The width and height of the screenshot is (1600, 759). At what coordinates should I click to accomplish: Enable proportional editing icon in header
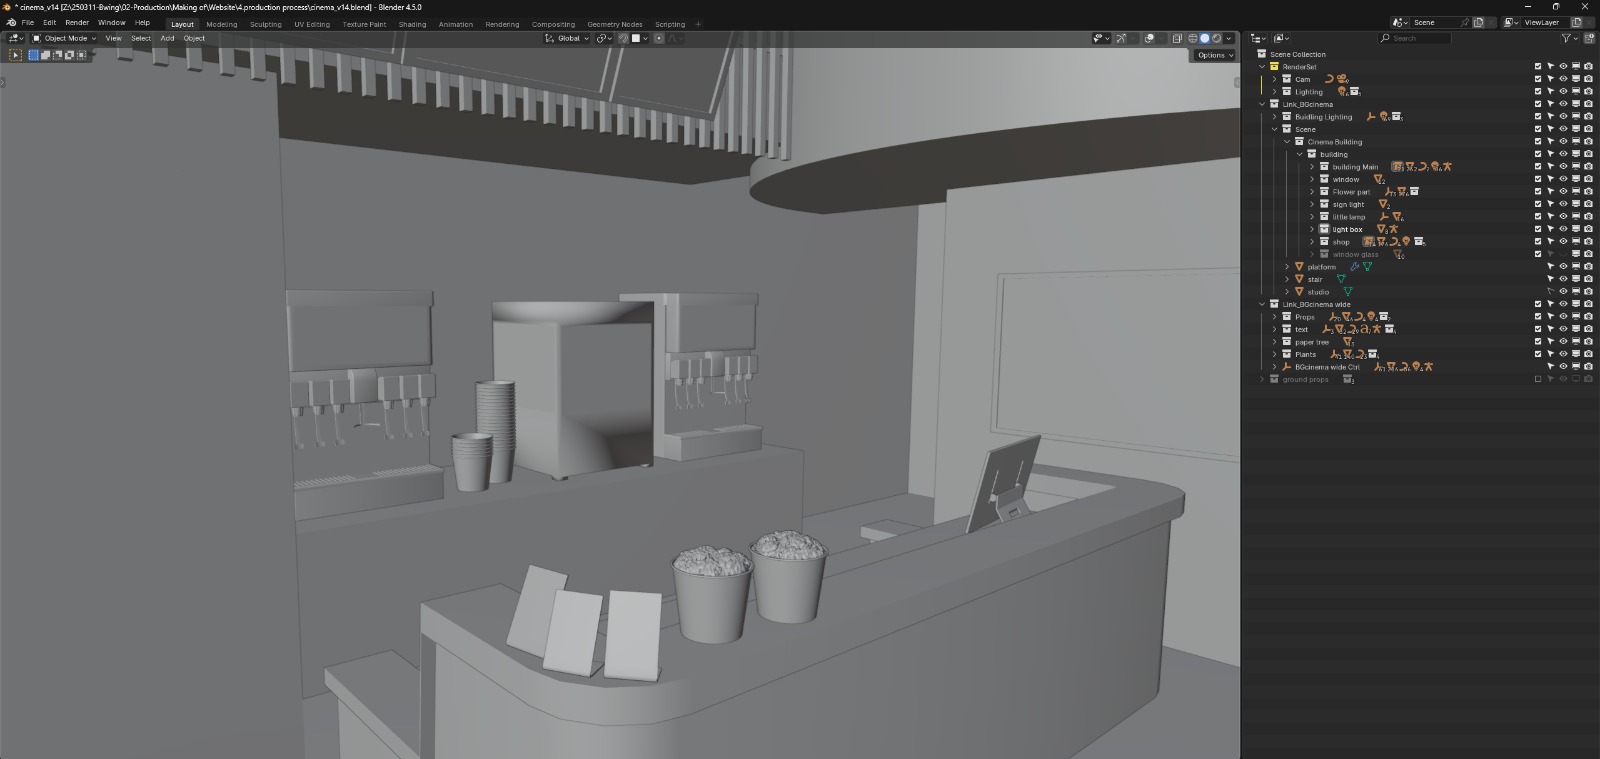(659, 38)
